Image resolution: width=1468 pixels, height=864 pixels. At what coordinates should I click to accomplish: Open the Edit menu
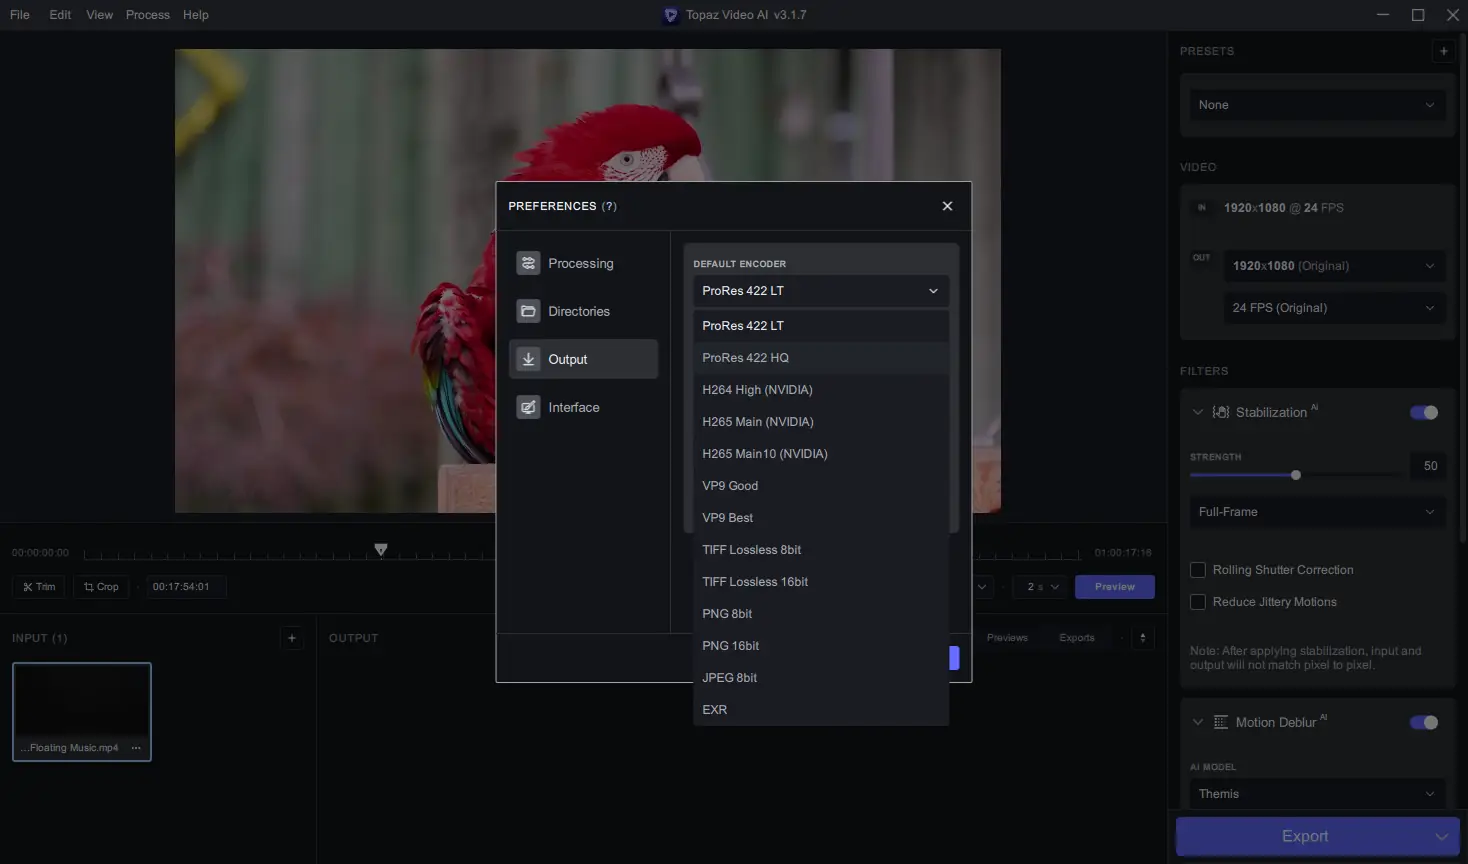[x=60, y=15]
